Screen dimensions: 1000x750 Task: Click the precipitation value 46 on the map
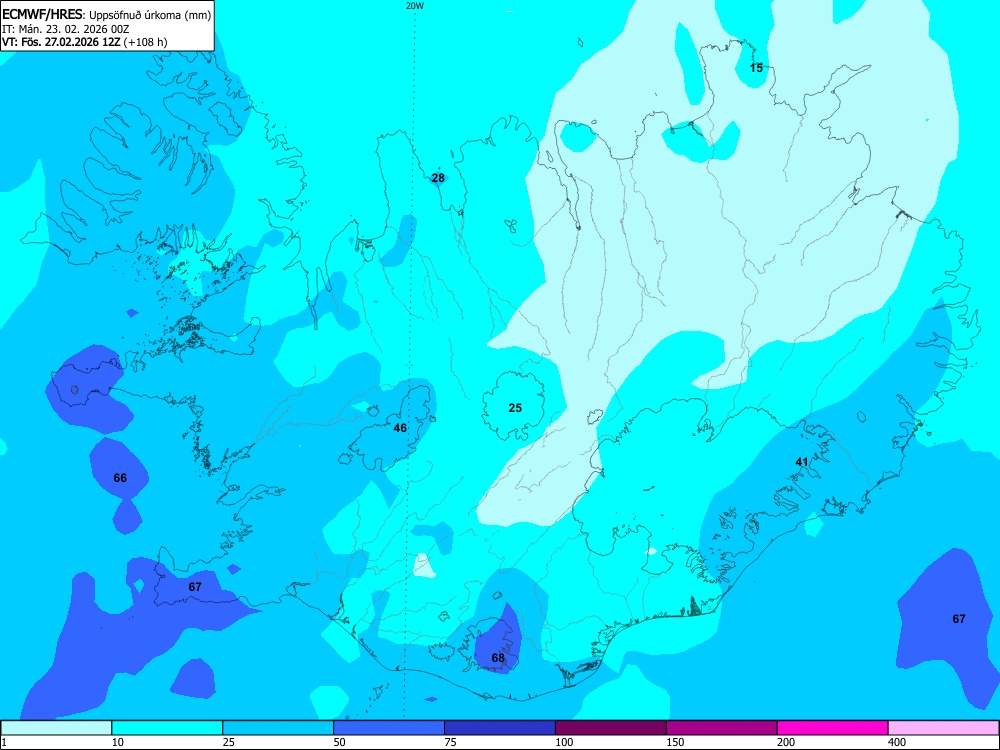pyautogui.click(x=400, y=428)
